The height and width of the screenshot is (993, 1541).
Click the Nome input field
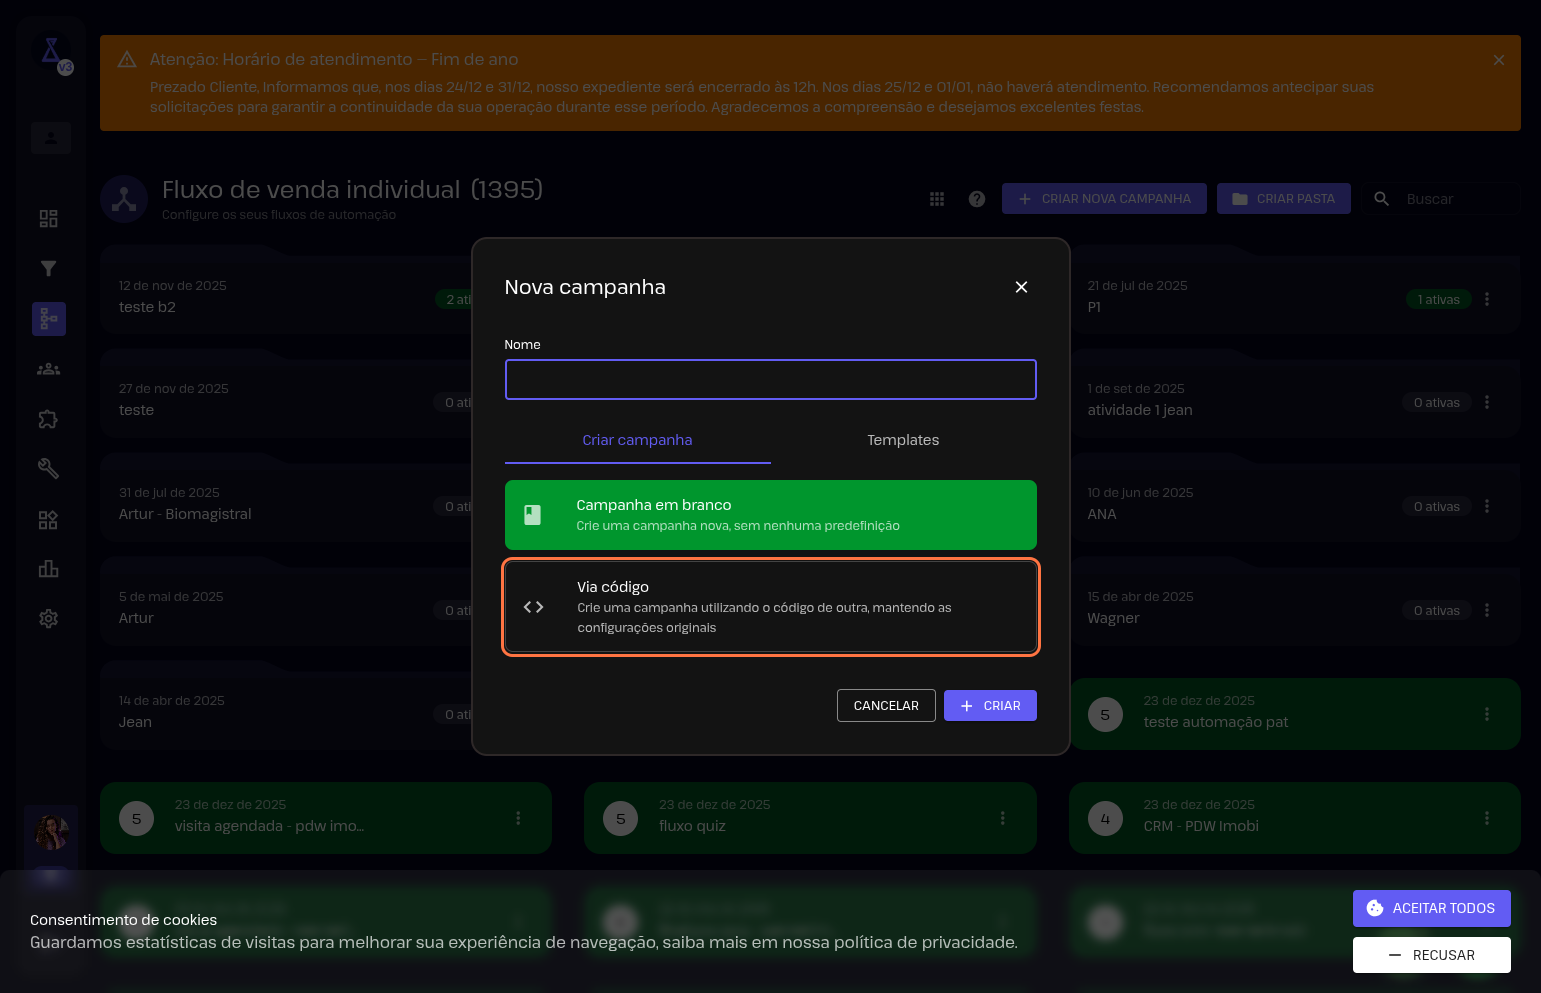click(770, 380)
